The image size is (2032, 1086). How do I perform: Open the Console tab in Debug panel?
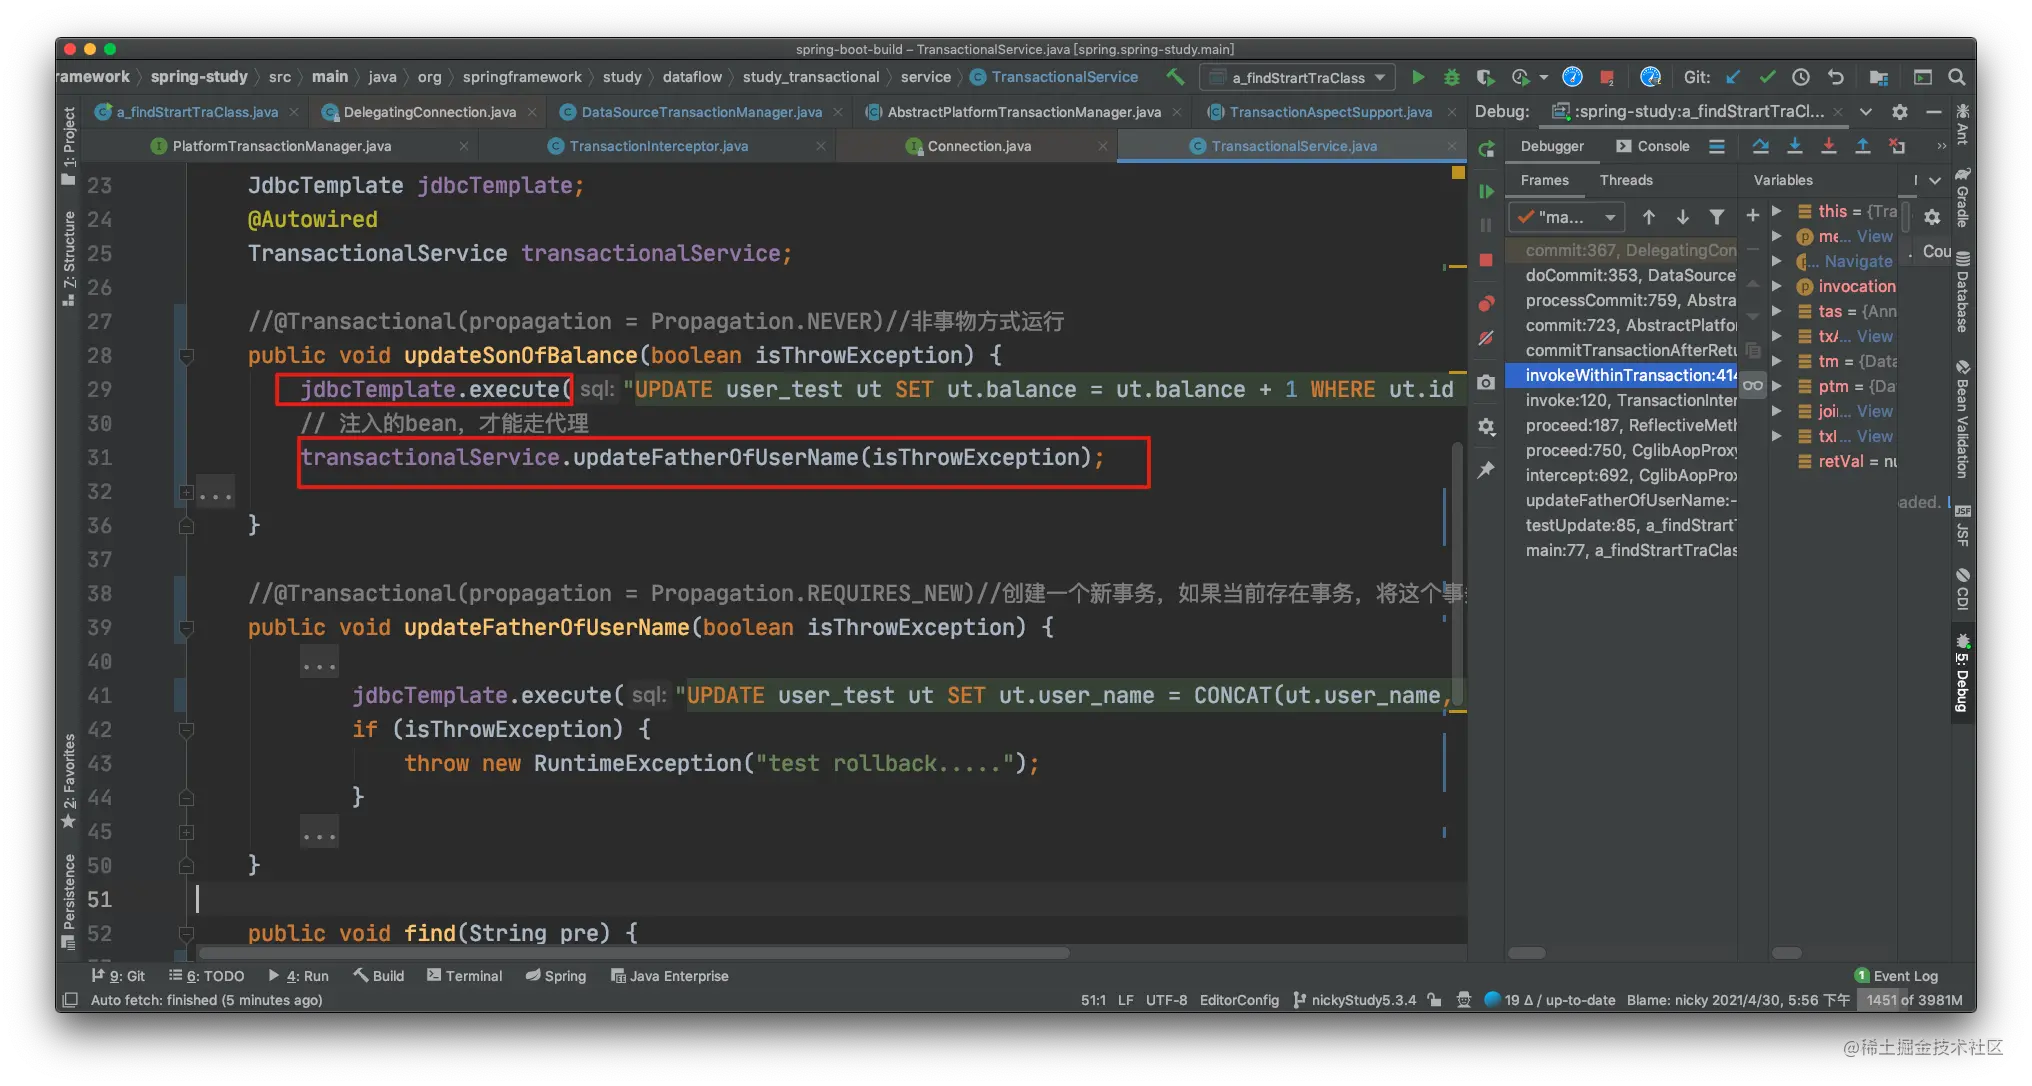[x=1652, y=146]
